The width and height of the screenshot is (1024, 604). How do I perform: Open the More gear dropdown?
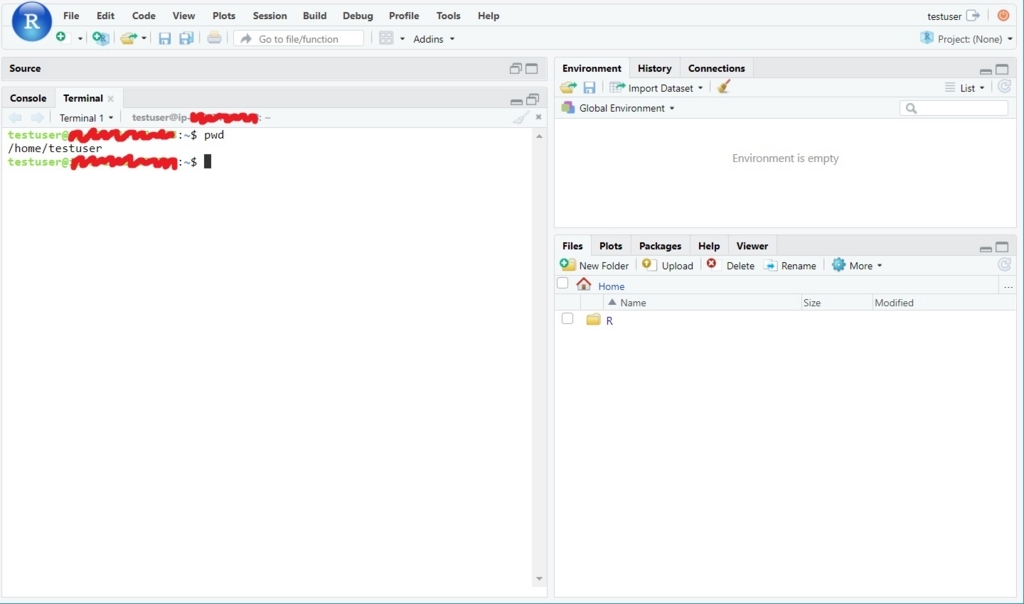(x=857, y=265)
